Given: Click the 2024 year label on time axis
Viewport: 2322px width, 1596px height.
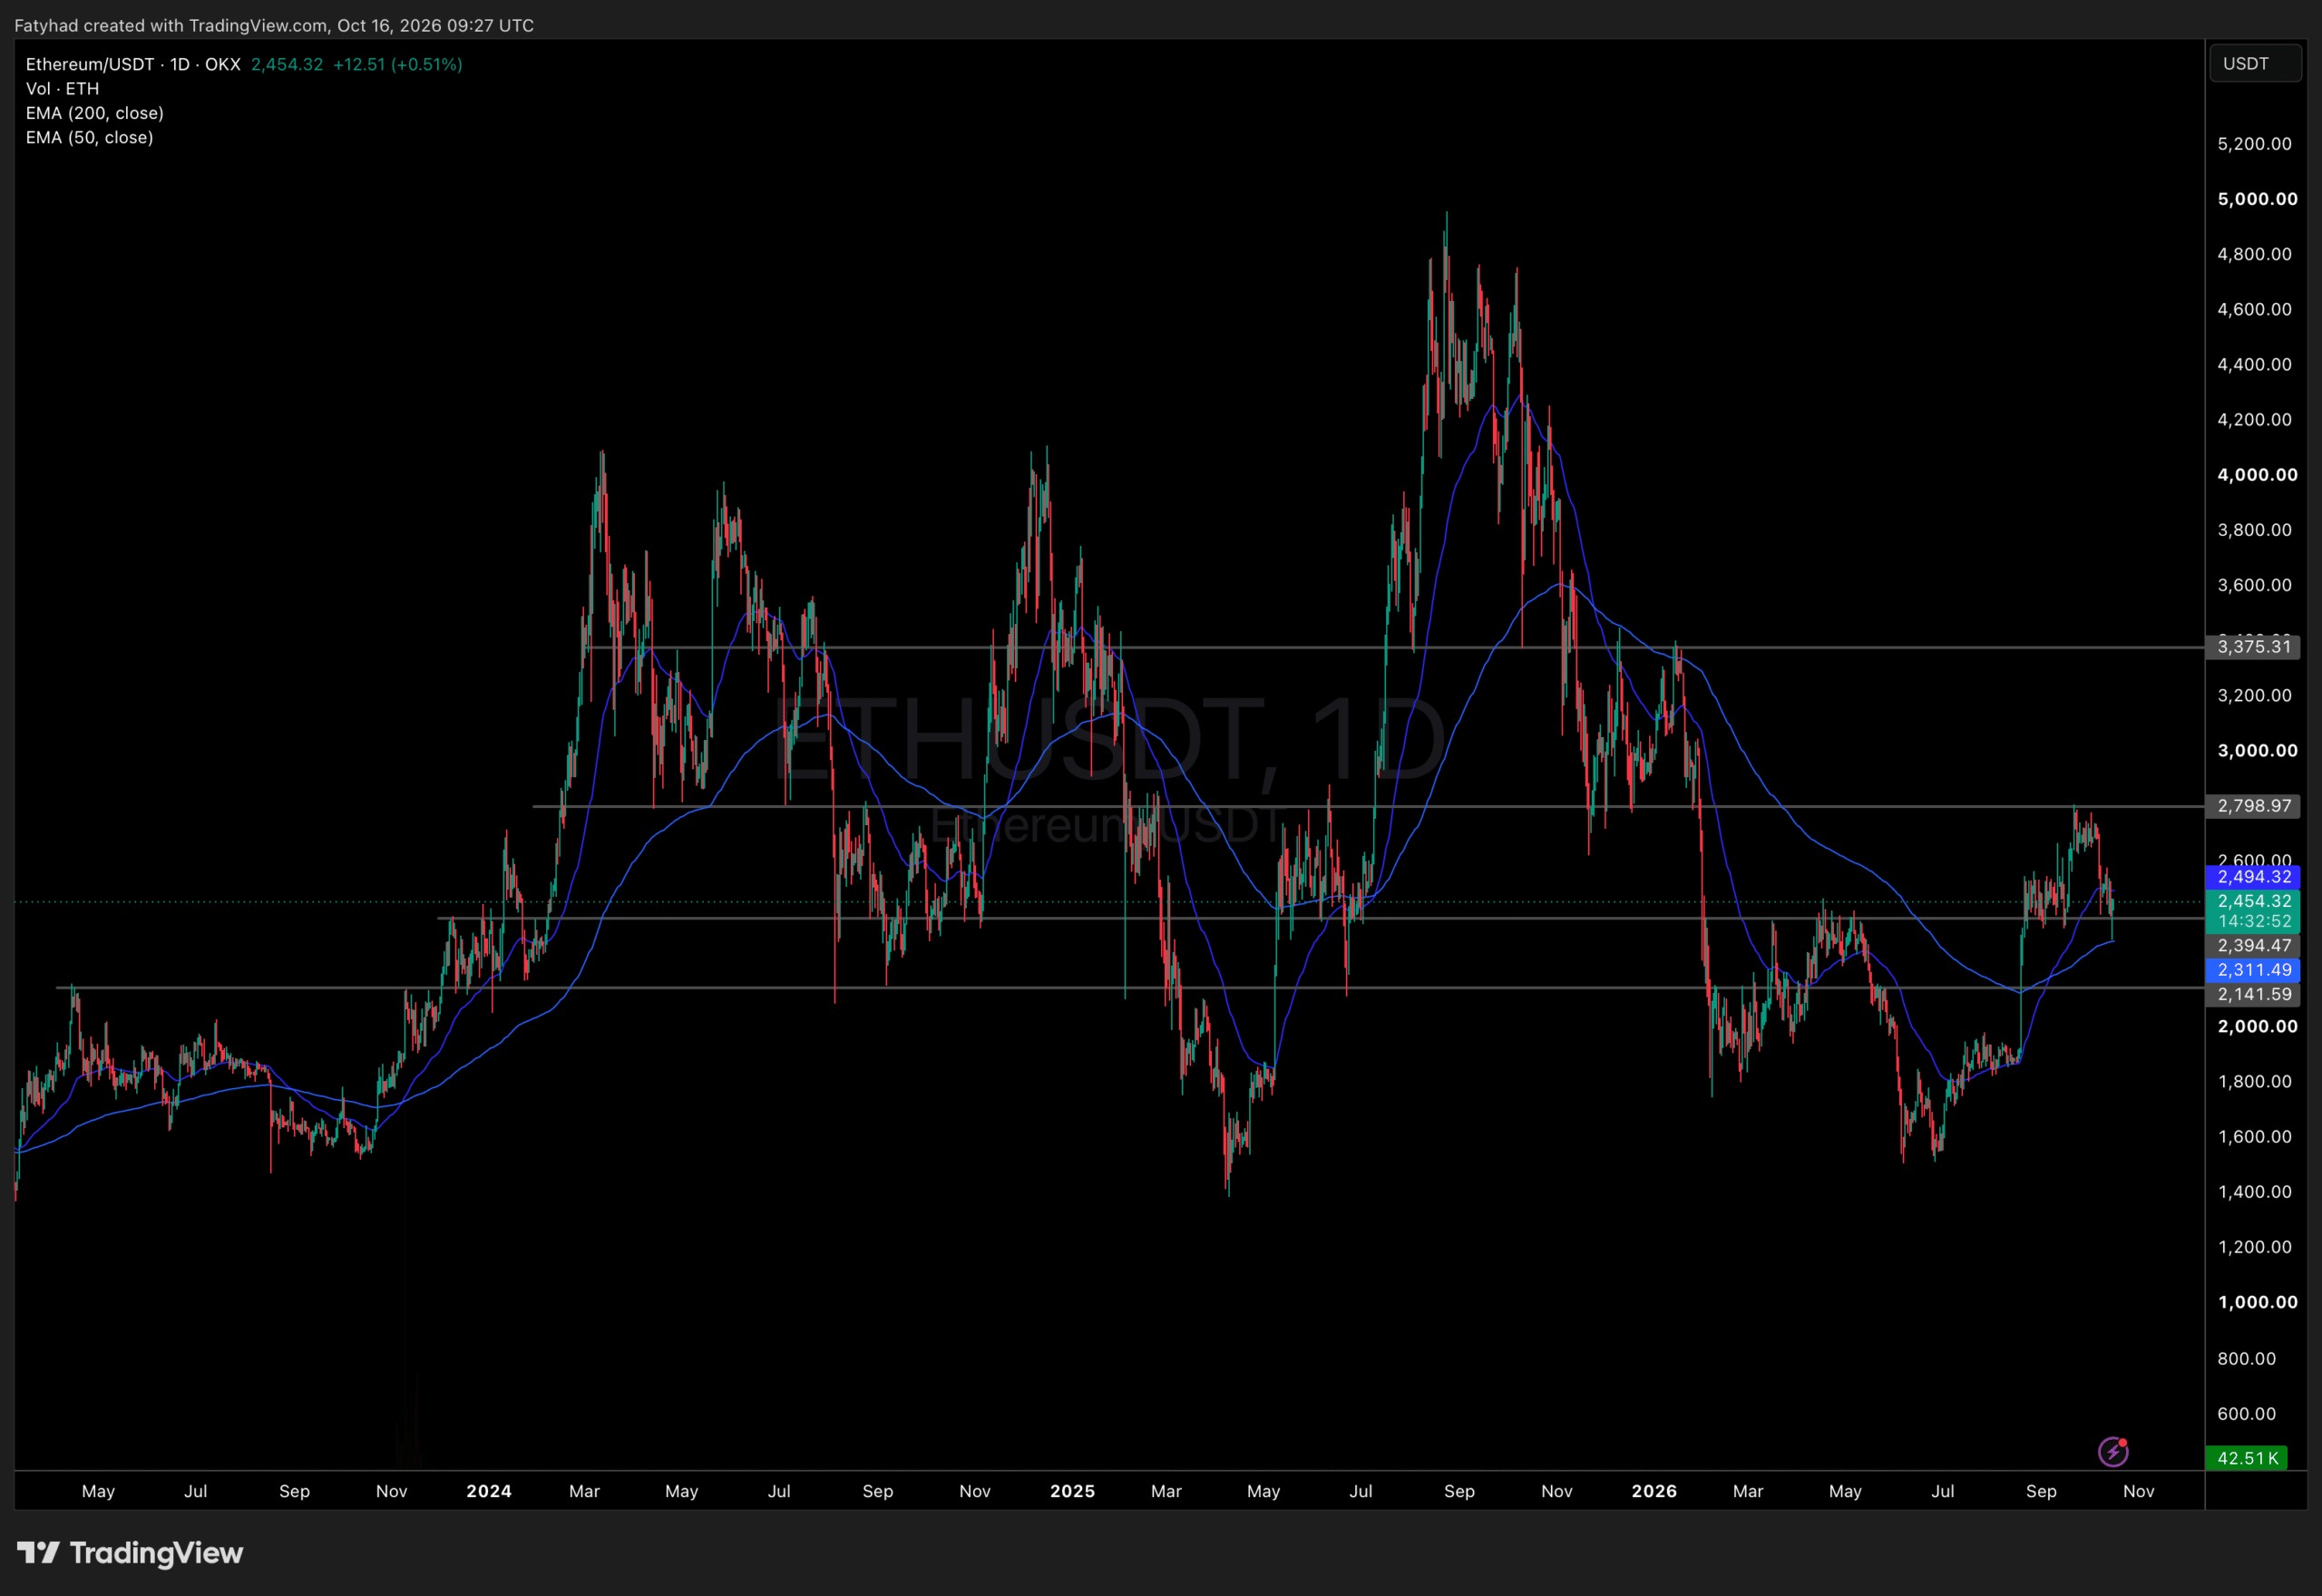Looking at the screenshot, I should pos(489,1491).
